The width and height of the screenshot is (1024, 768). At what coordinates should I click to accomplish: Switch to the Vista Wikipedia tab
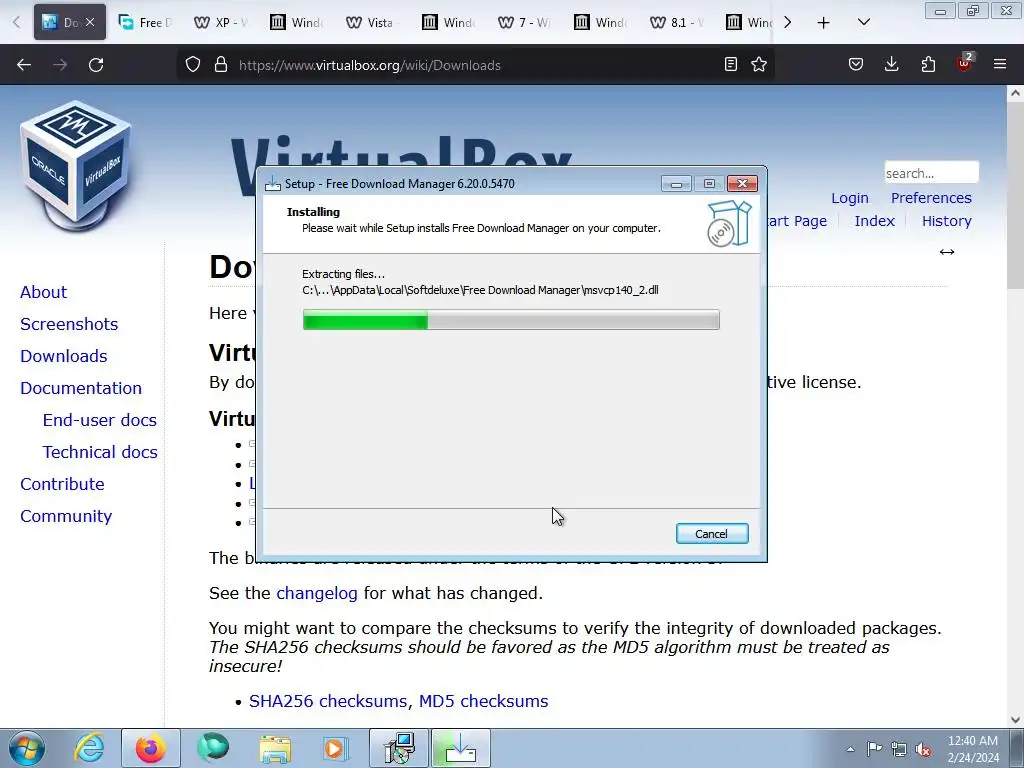click(374, 22)
